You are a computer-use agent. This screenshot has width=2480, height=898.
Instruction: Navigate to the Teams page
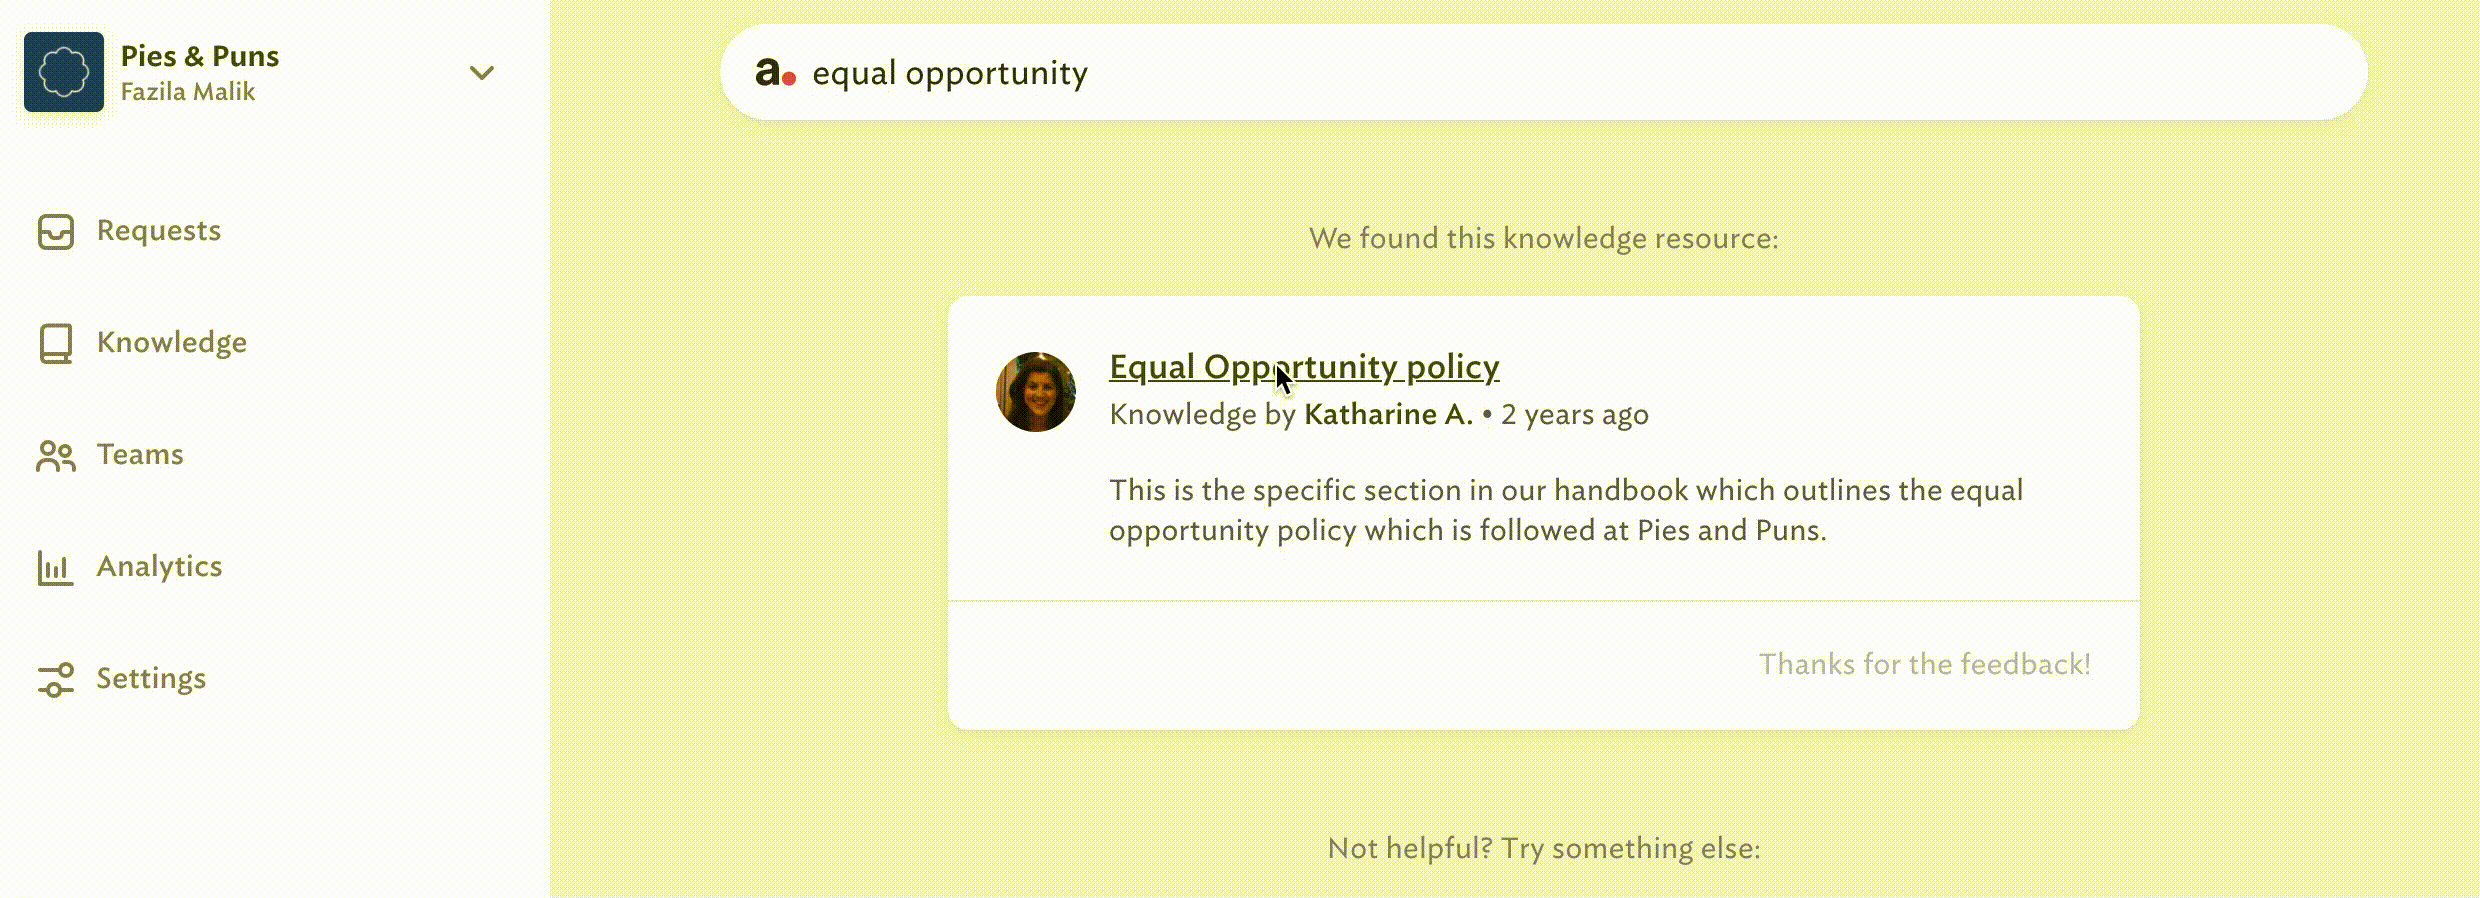point(140,455)
